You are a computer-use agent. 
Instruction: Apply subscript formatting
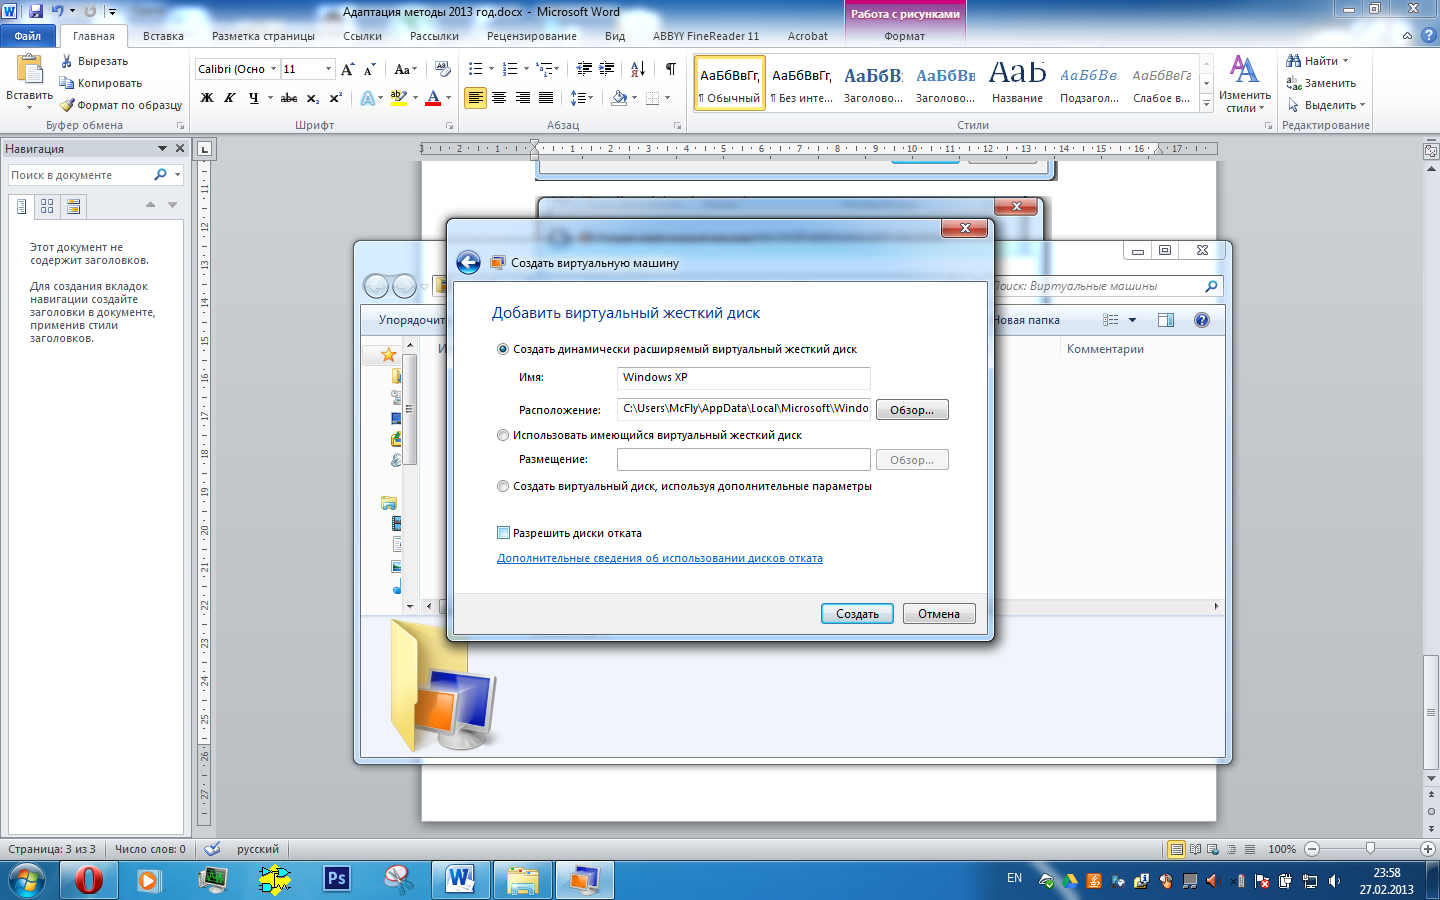pos(313,98)
